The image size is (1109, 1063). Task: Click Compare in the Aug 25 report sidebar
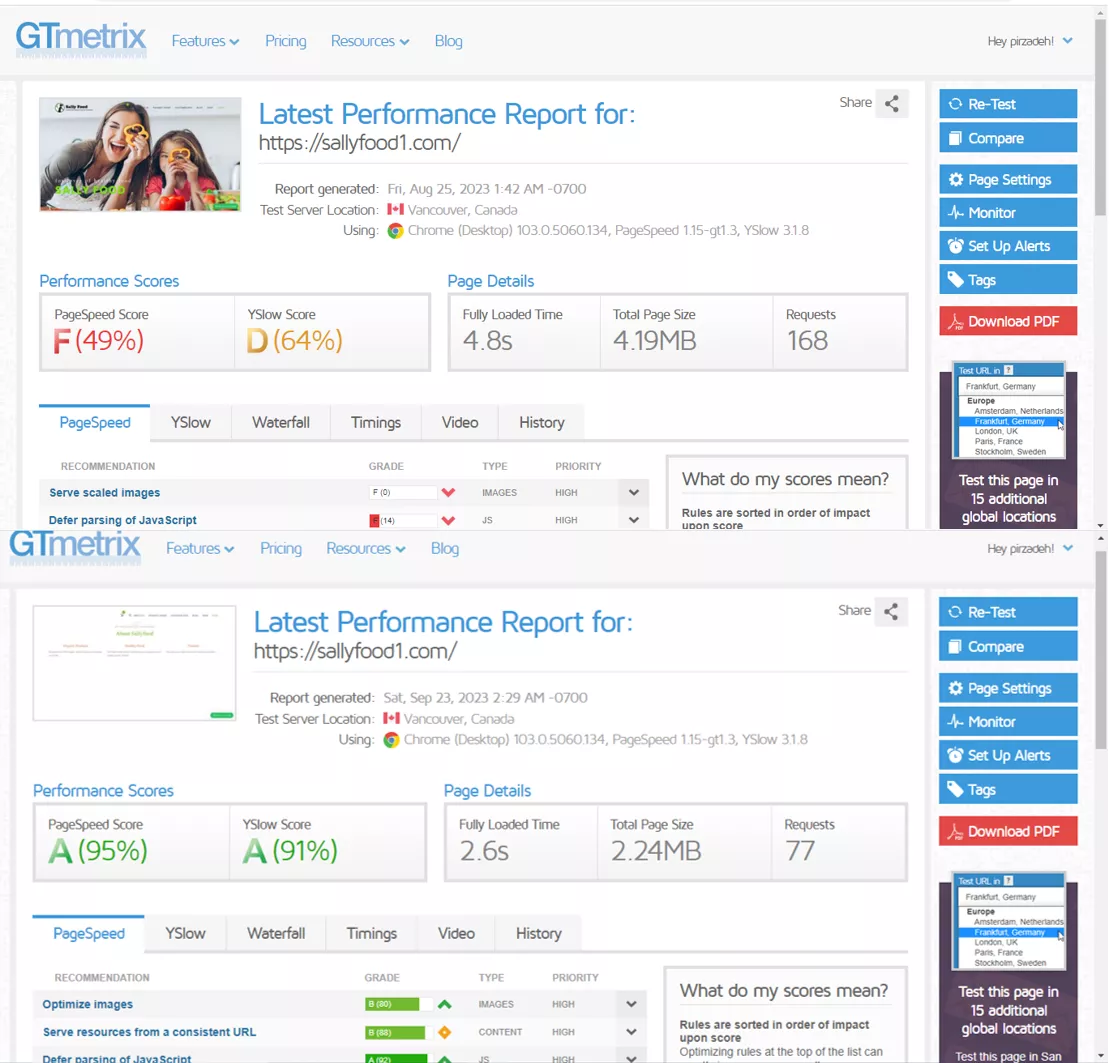pyautogui.click(x=1008, y=138)
